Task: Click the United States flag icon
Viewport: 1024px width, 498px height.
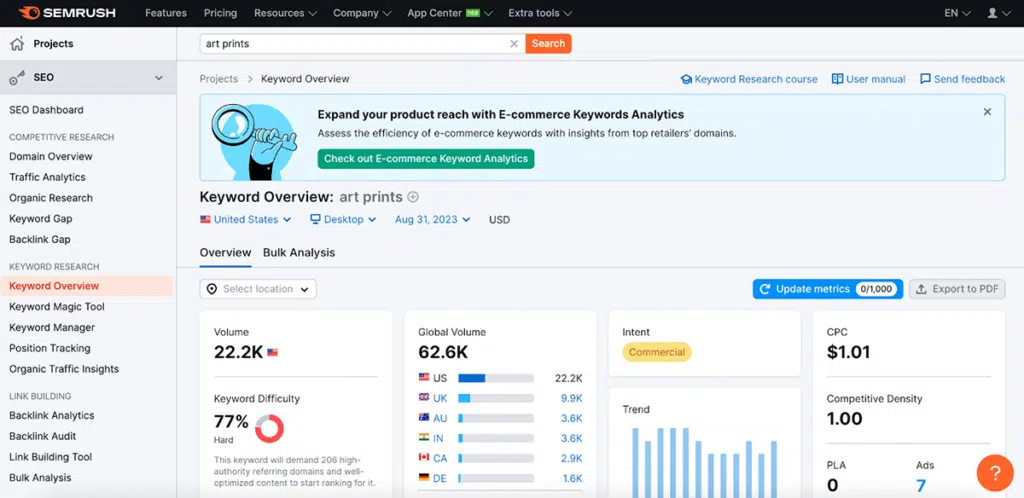Action: (x=206, y=219)
